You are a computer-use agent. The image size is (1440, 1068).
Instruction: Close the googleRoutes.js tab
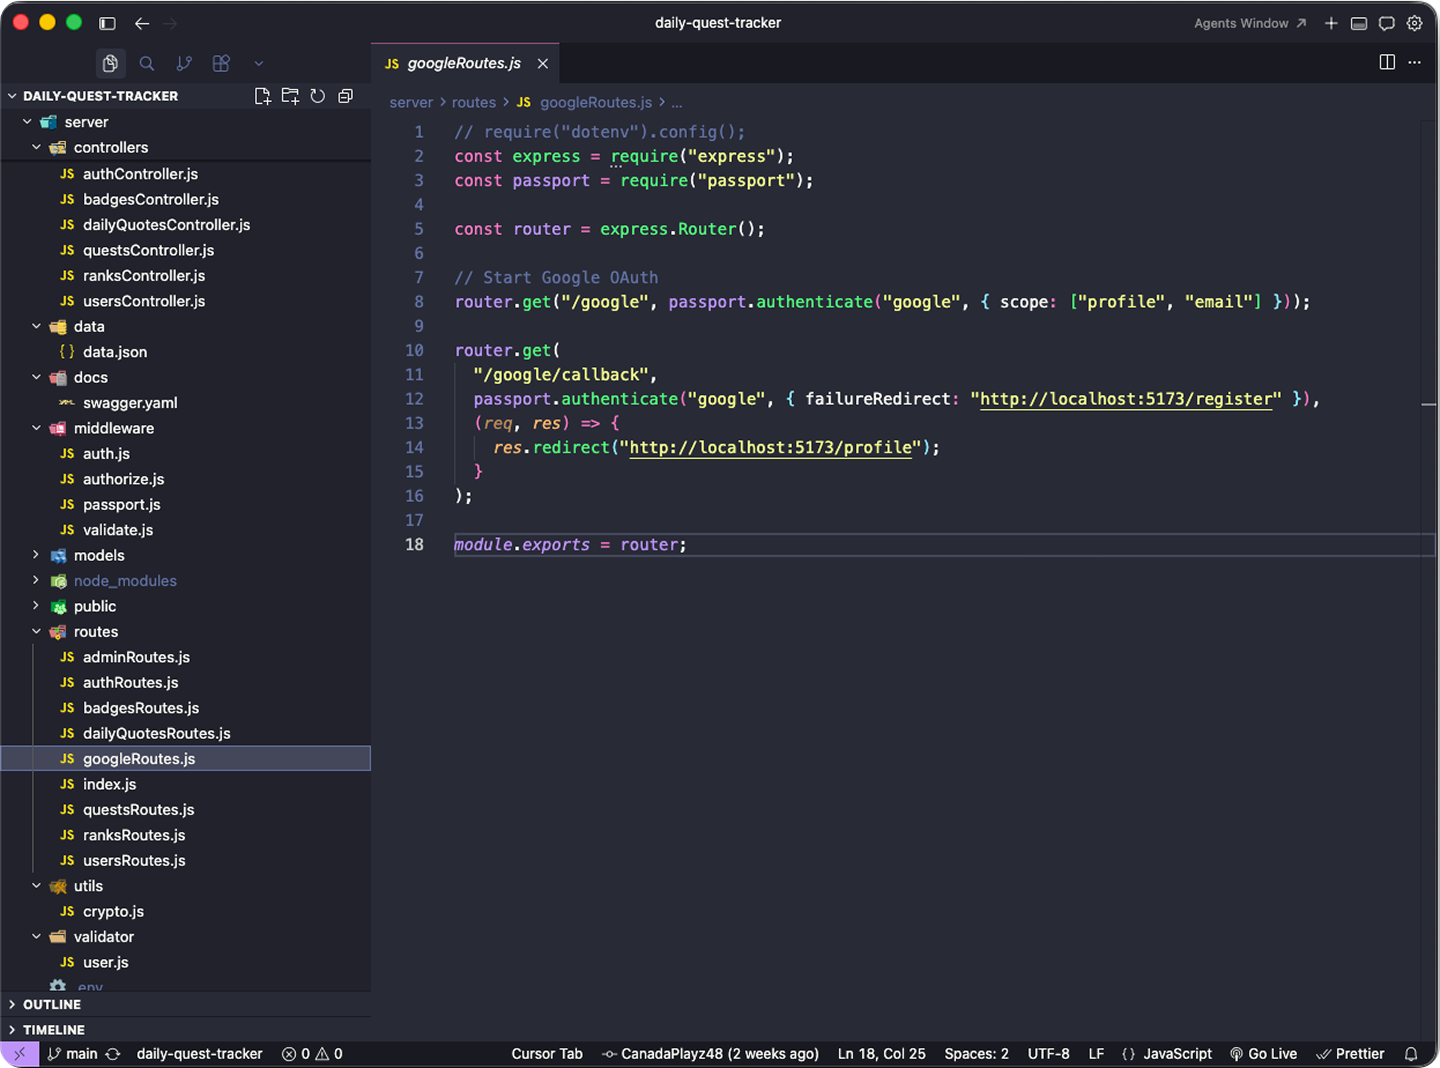coord(543,63)
